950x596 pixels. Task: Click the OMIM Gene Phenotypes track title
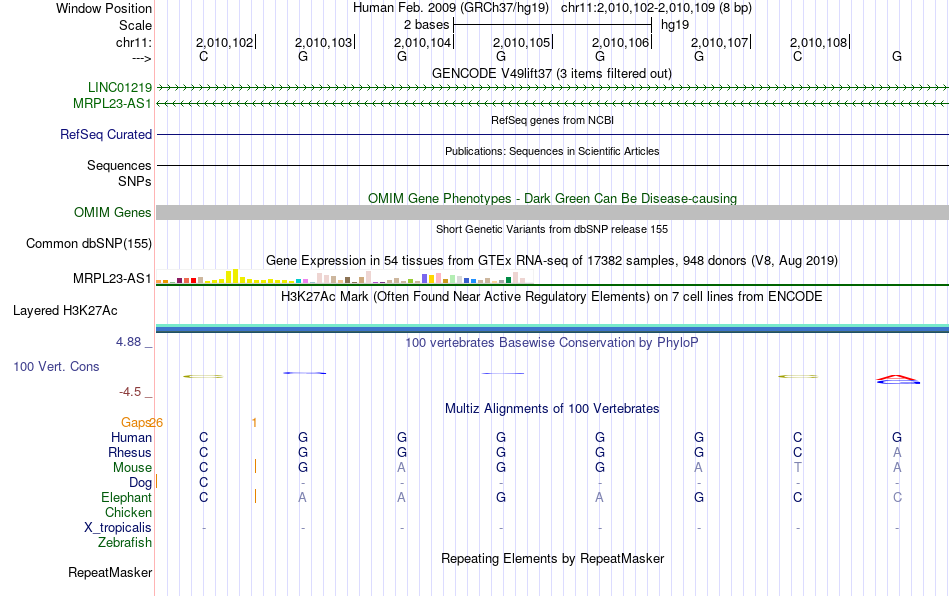coord(553,199)
